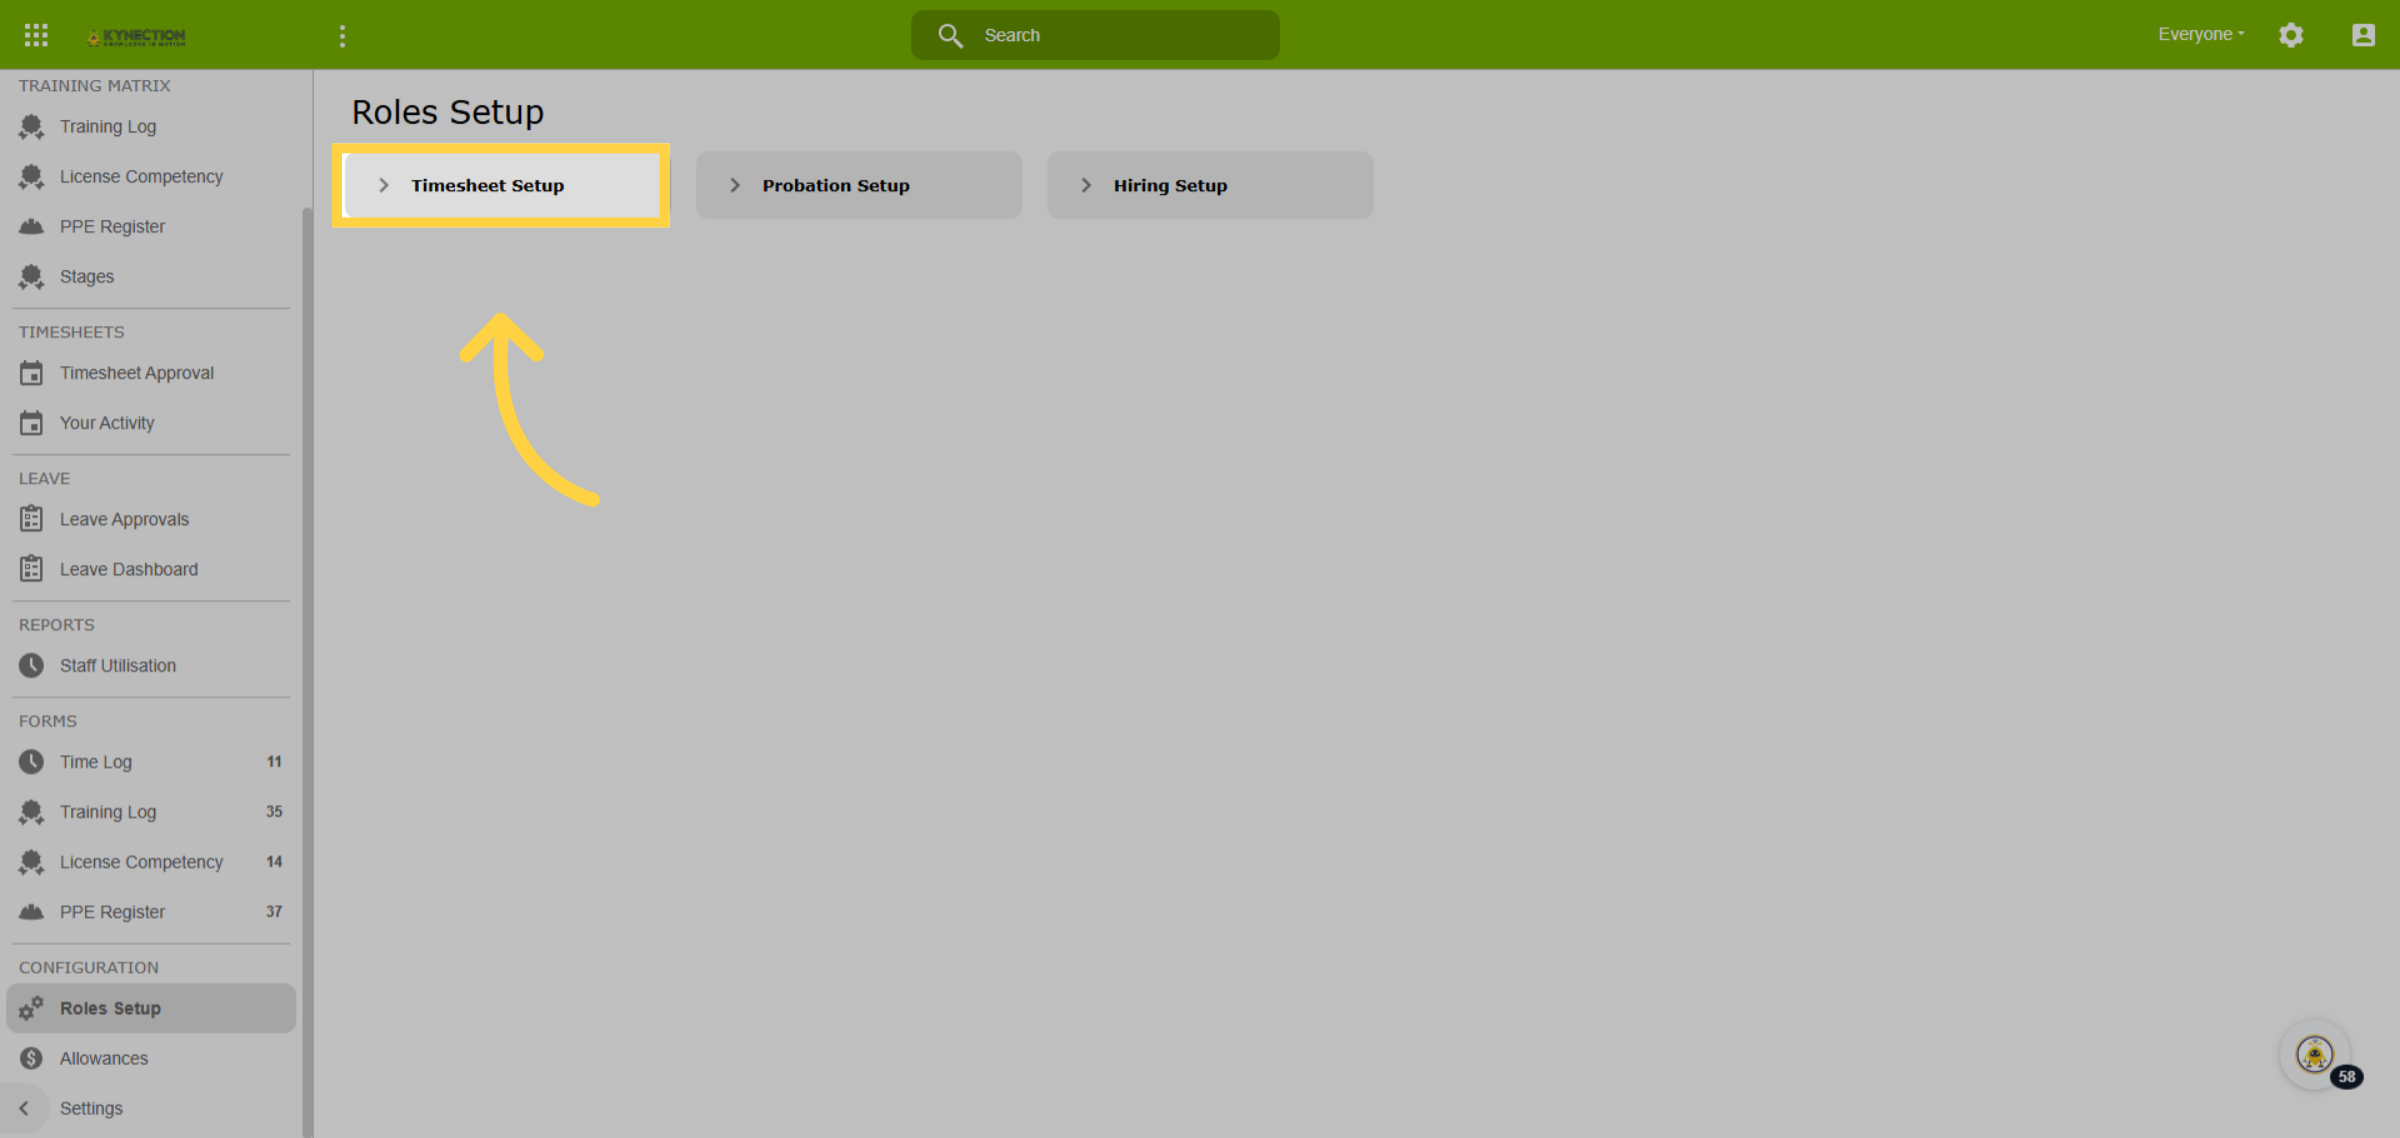Open the vertical three-dot options menu
Screen dimensions: 2400x1138
coord(342,36)
